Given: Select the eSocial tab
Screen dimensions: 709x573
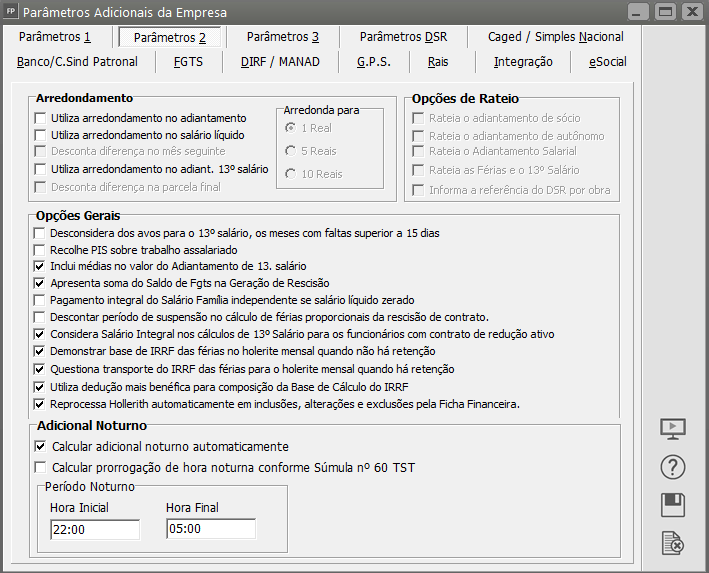Looking at the screenshot, I should click(x=607, y=62).
